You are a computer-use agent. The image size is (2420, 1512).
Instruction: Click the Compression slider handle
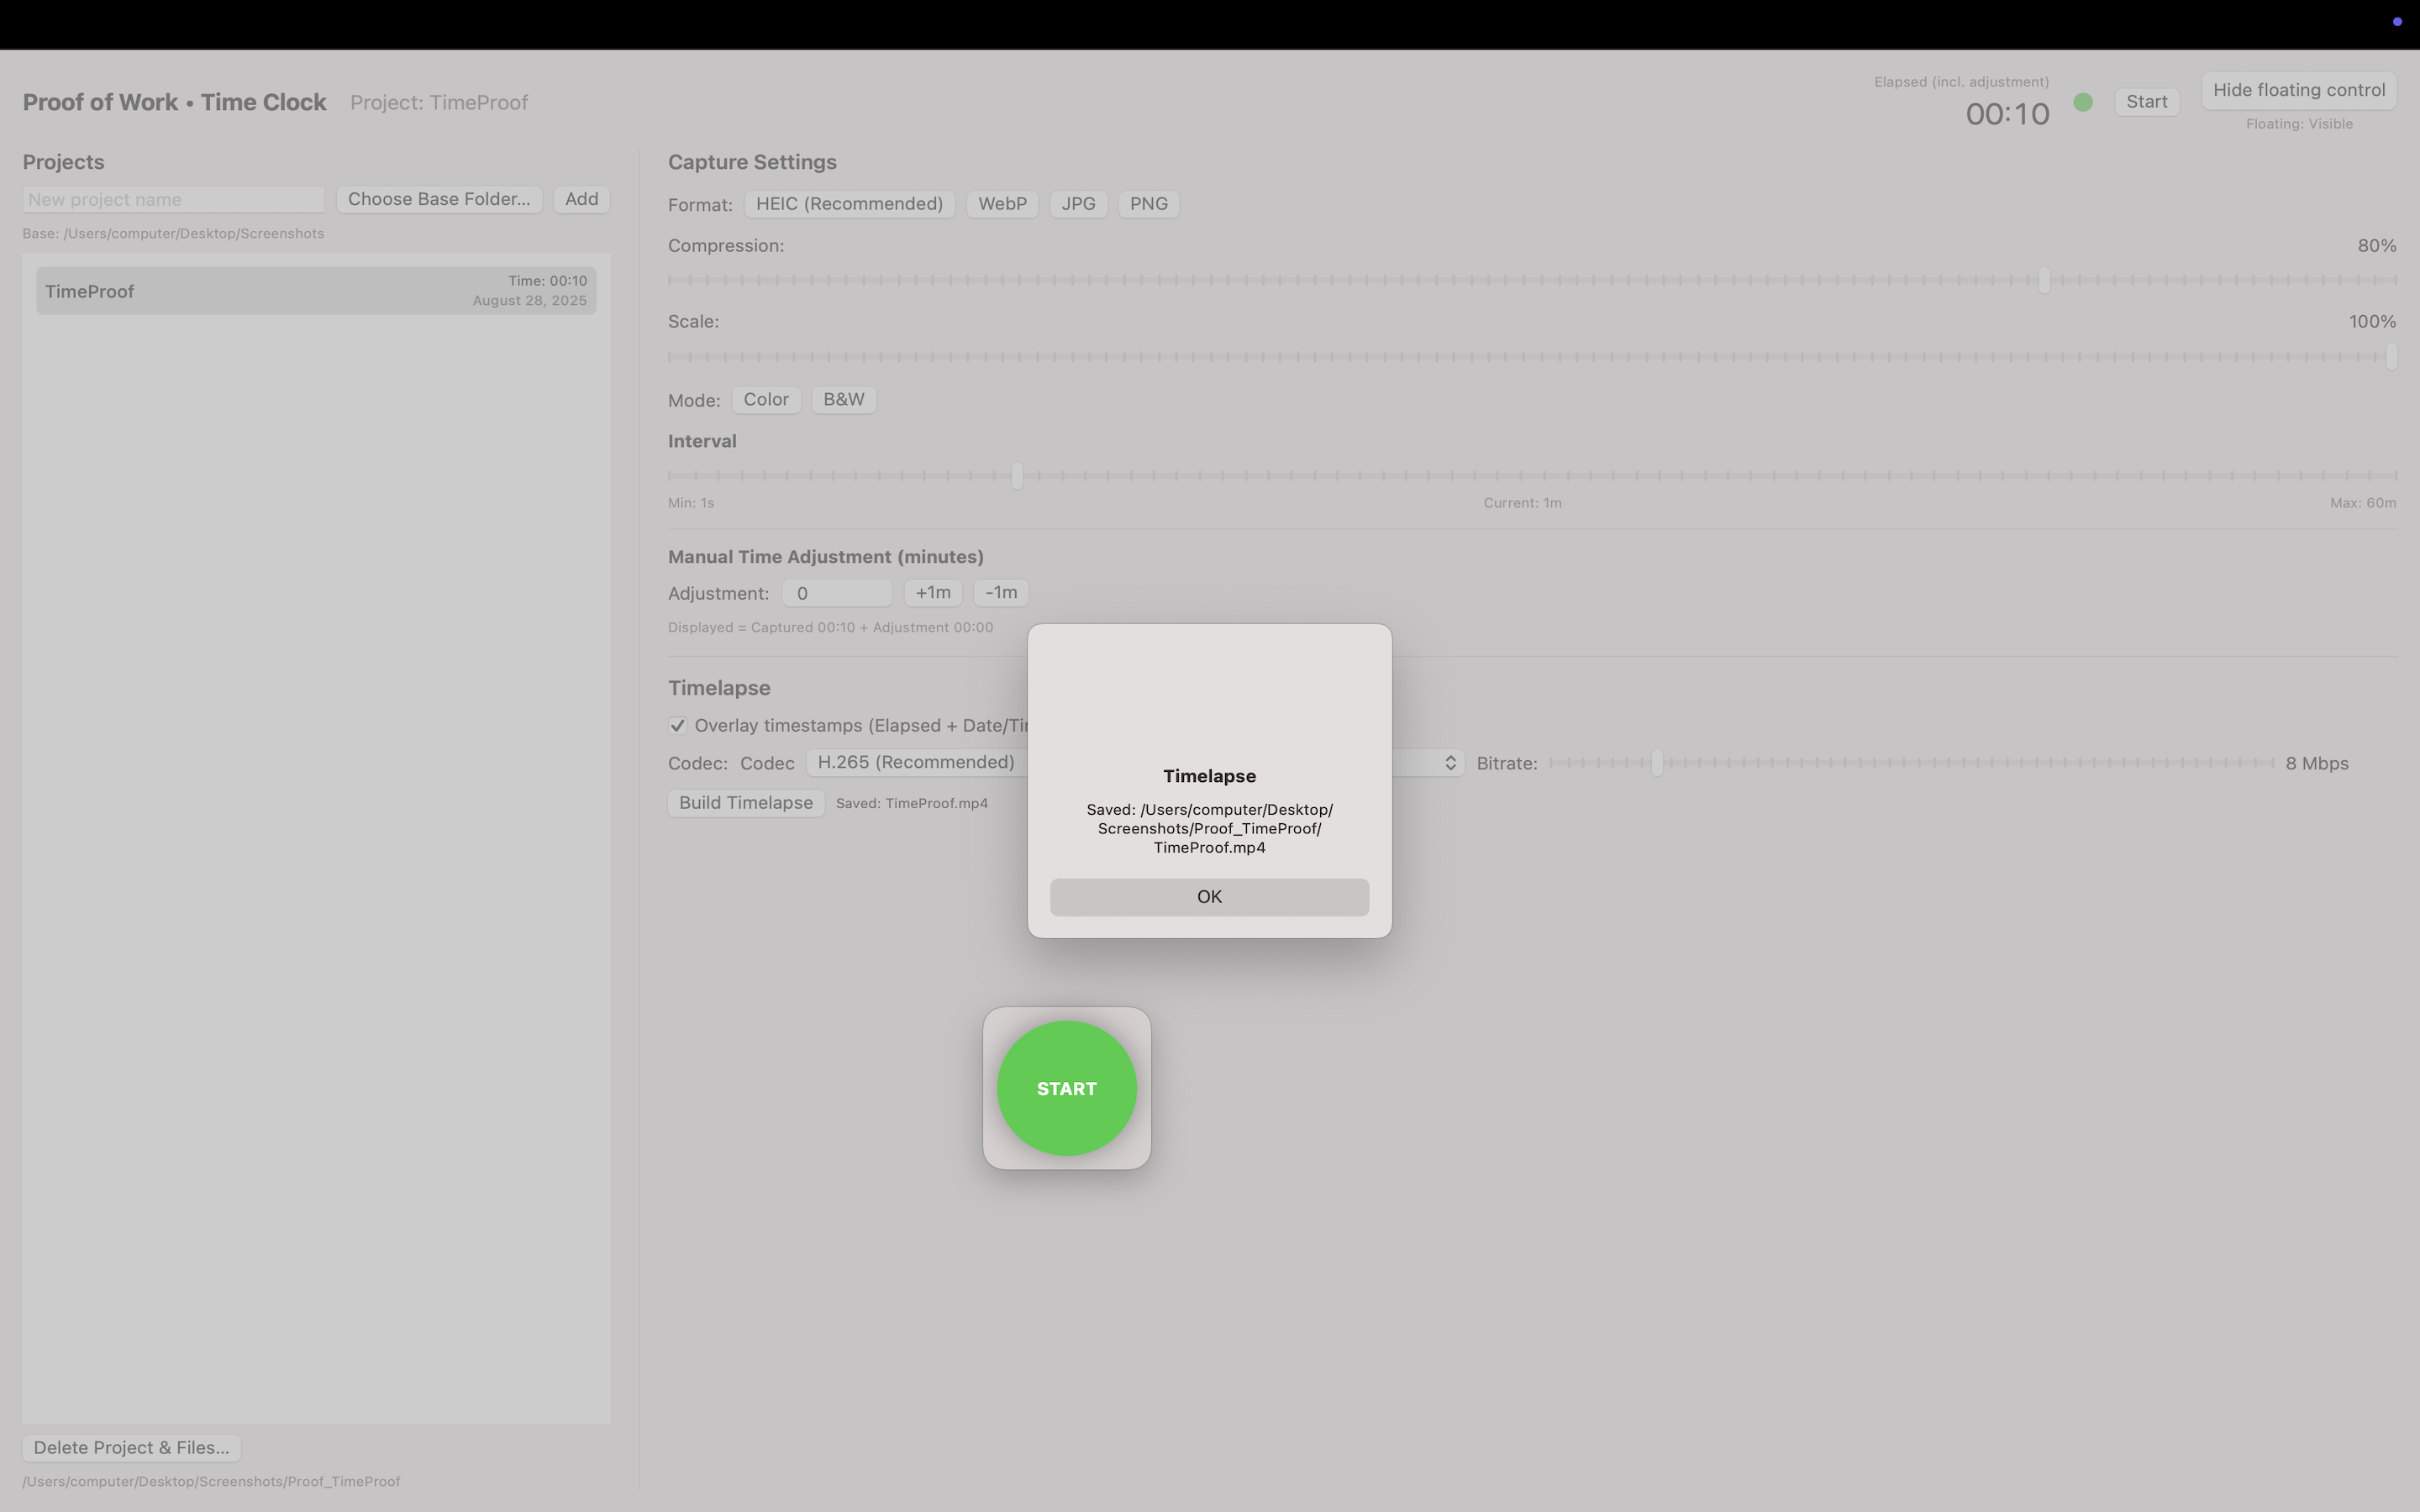pyautogui.click(x=2044, y=280)
